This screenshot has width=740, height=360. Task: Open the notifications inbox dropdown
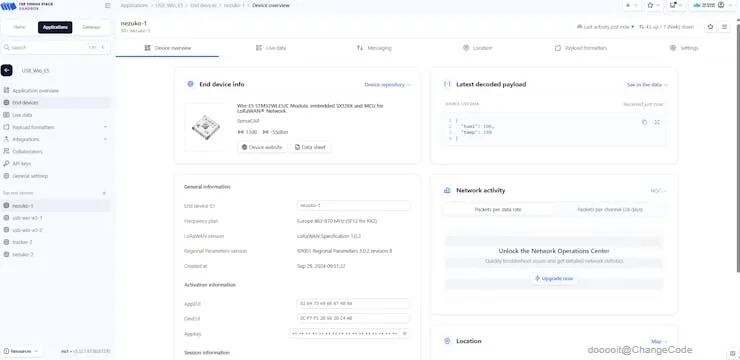675,5
